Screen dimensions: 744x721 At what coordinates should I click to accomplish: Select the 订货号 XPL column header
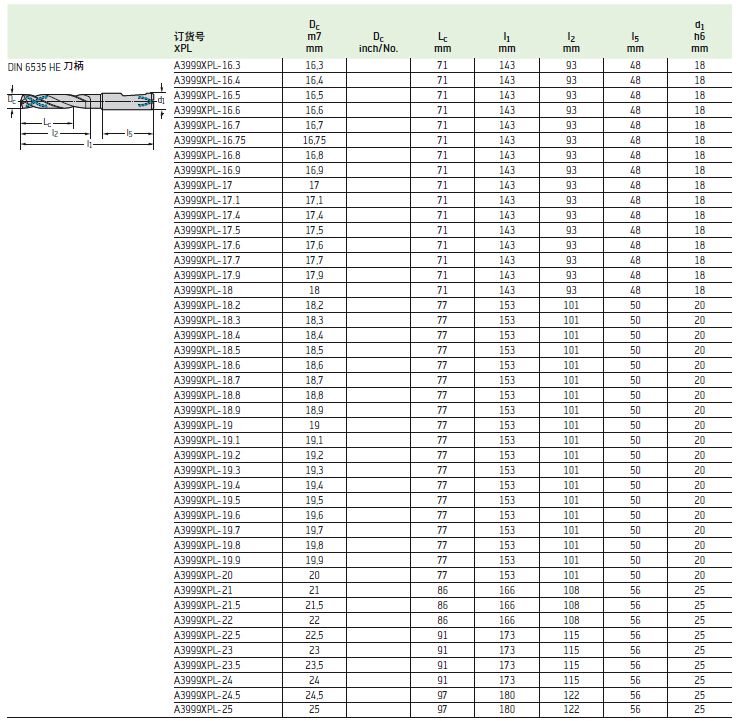tap(189, 41)
